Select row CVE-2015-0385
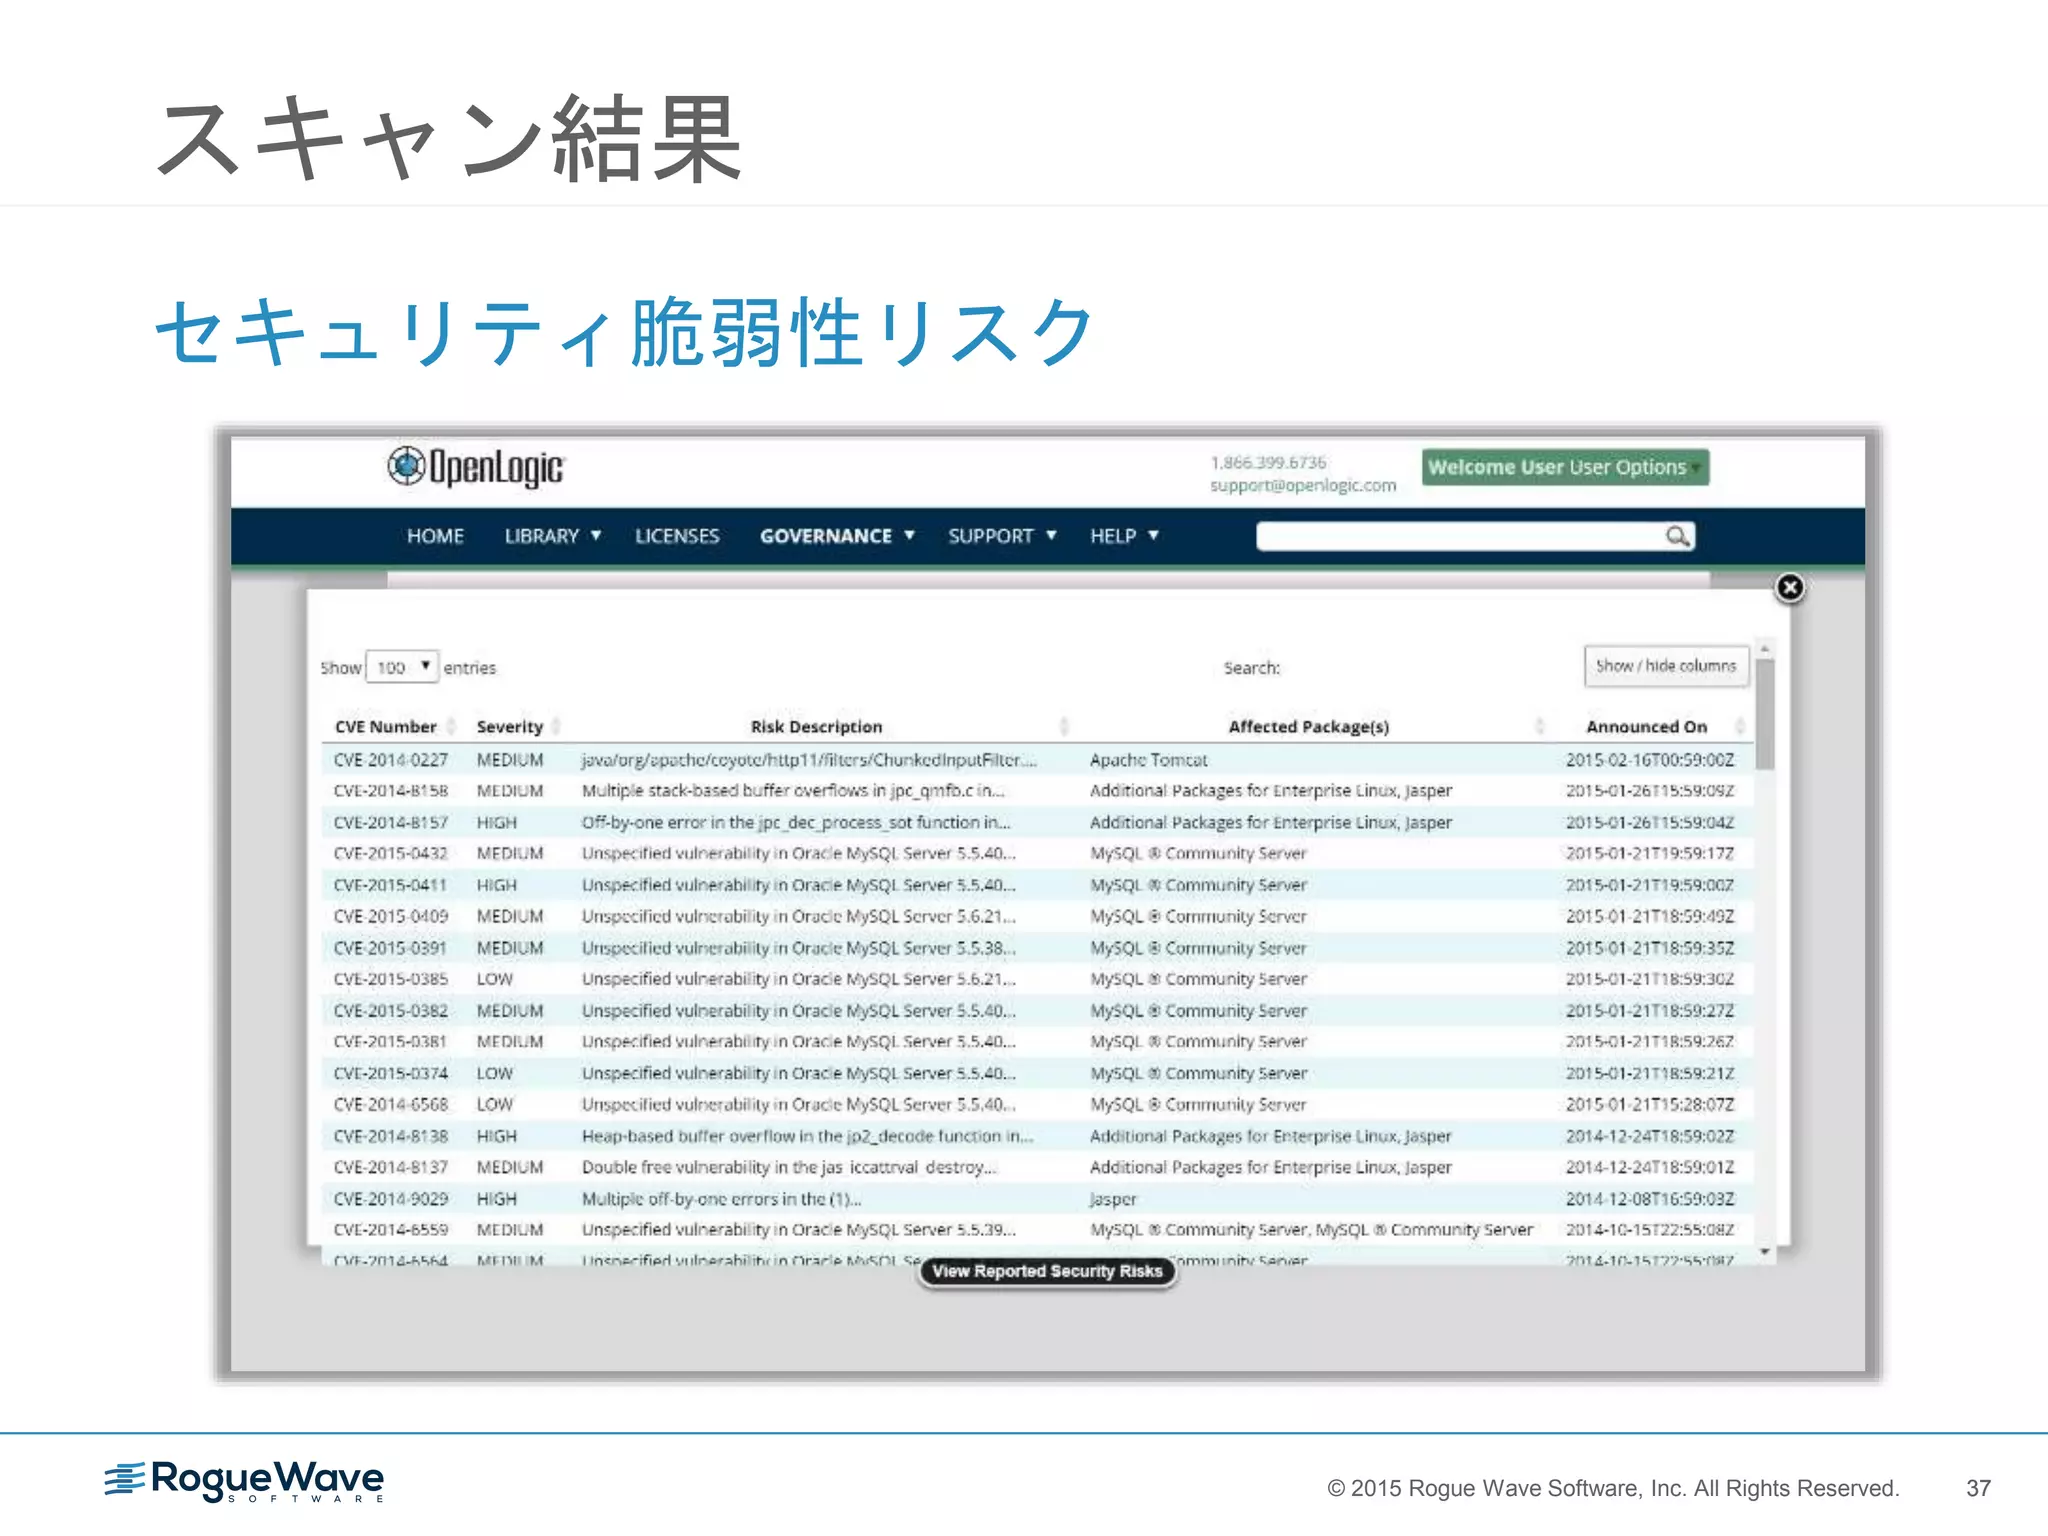2048x1536 pixels. click(x=1037, y=979)
